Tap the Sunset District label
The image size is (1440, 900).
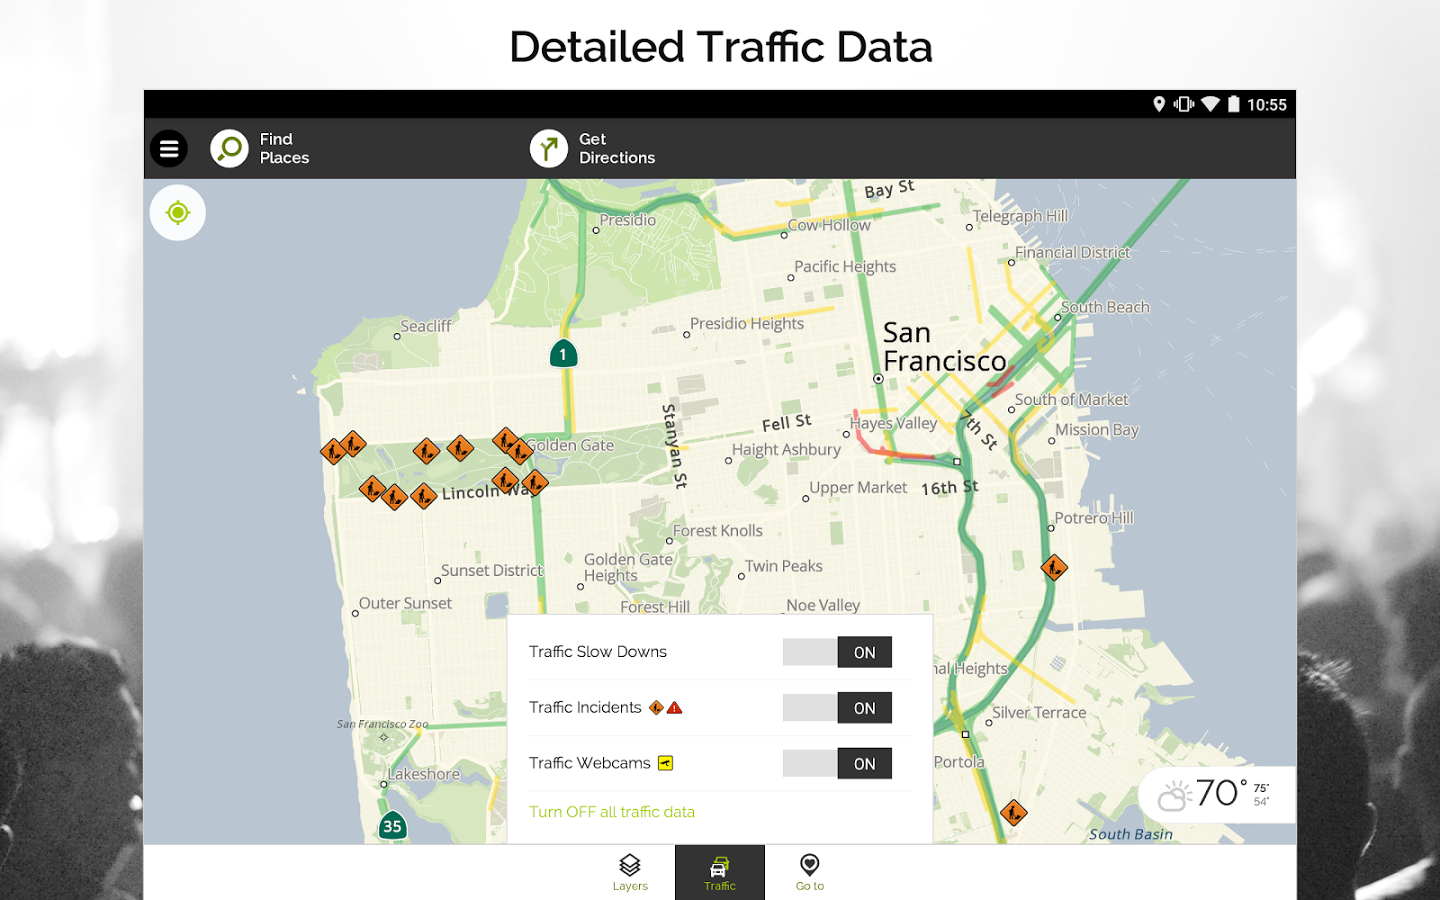(492, 570)
